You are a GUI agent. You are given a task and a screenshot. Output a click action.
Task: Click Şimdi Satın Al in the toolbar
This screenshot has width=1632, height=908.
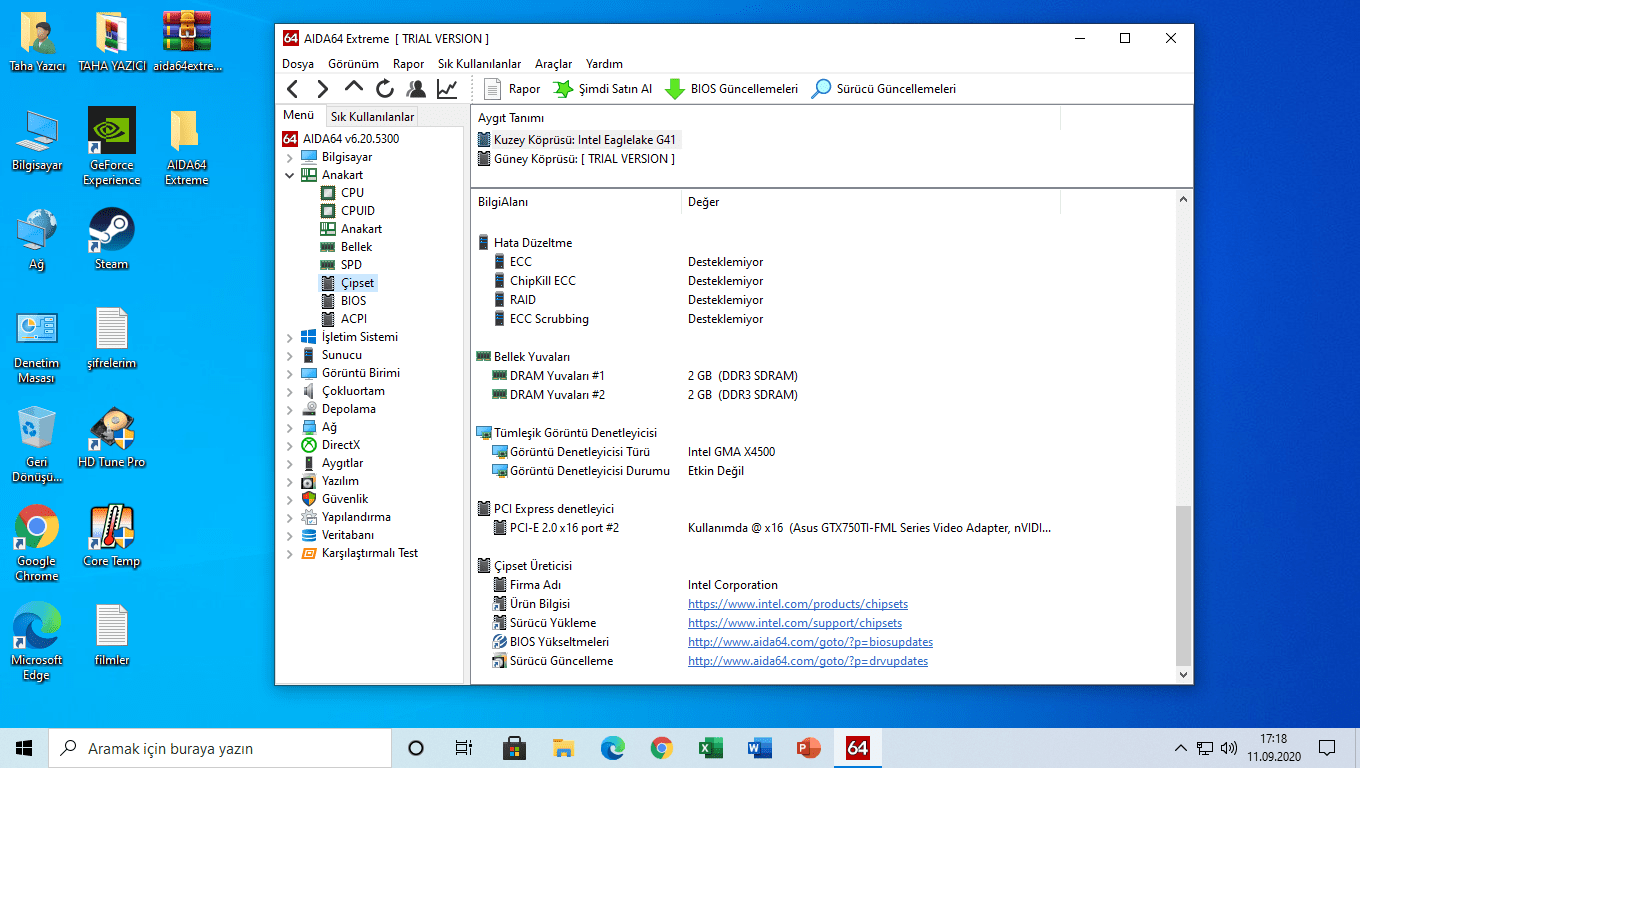(x=603, y=89)
